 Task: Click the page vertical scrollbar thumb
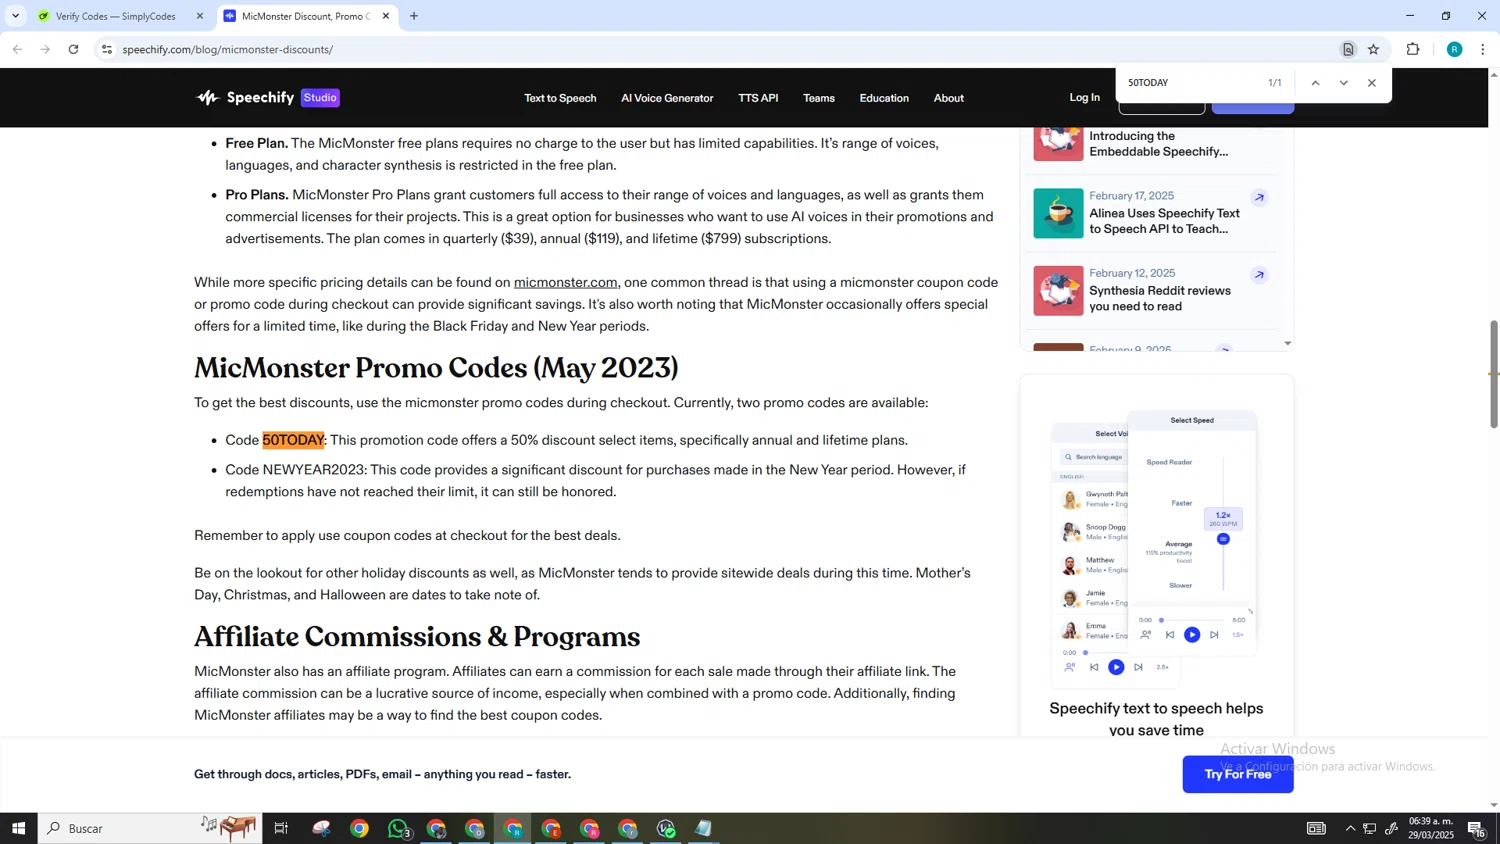[1494, 374]
